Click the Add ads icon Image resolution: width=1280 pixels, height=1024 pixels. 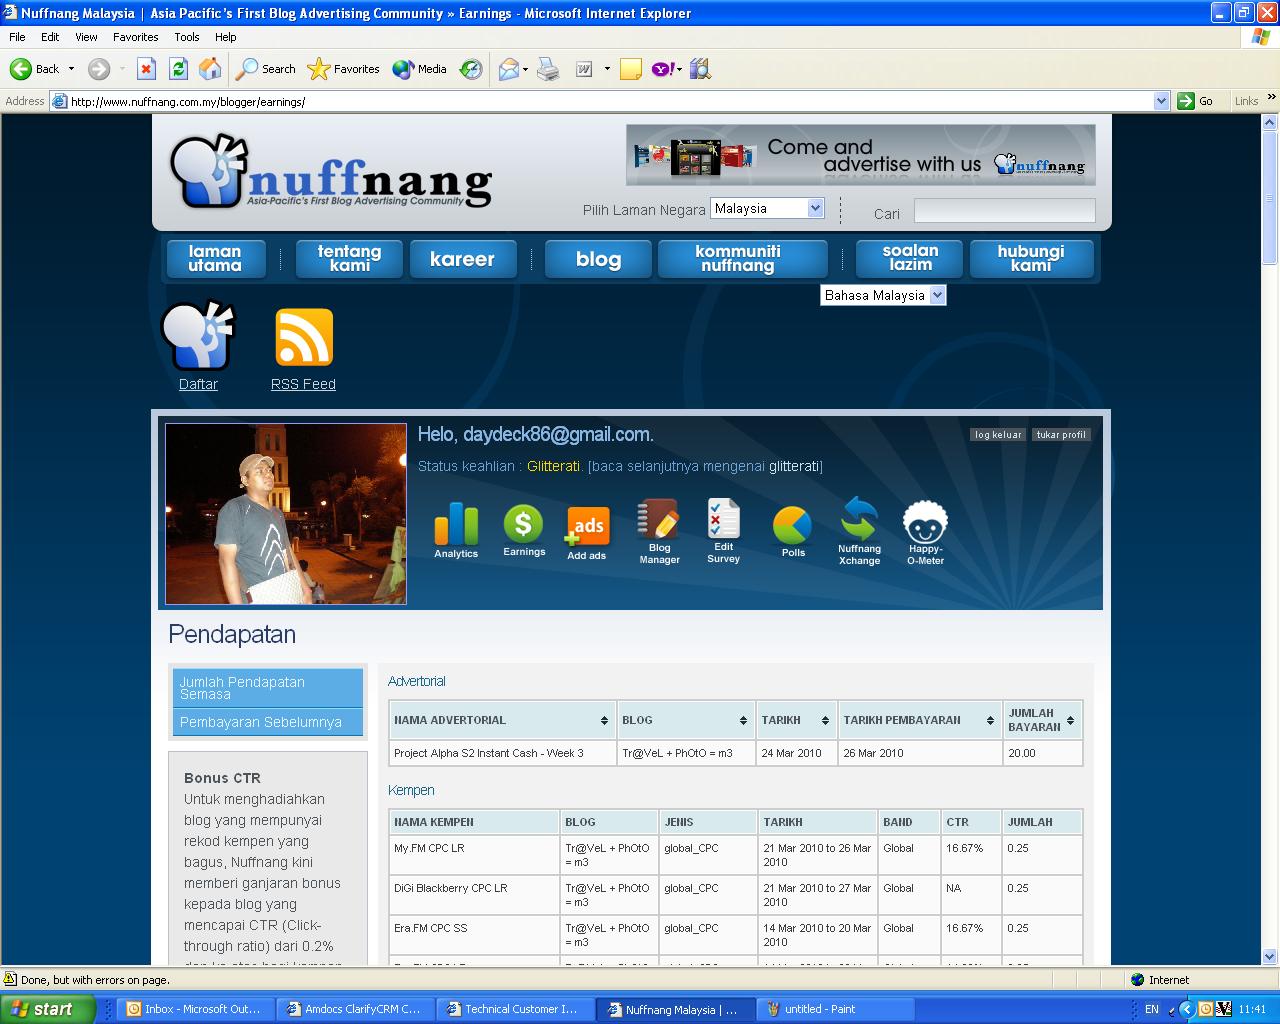pyautogui.click(x=587, y=534)
